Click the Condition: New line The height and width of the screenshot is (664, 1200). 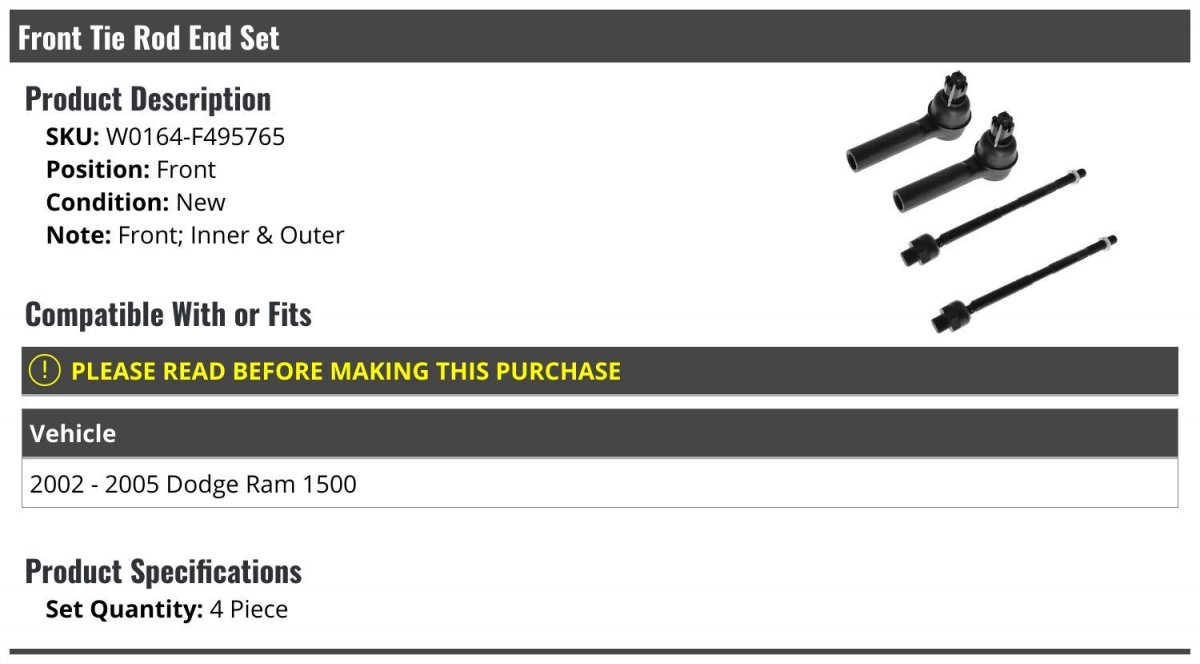[x=136, y=203]
